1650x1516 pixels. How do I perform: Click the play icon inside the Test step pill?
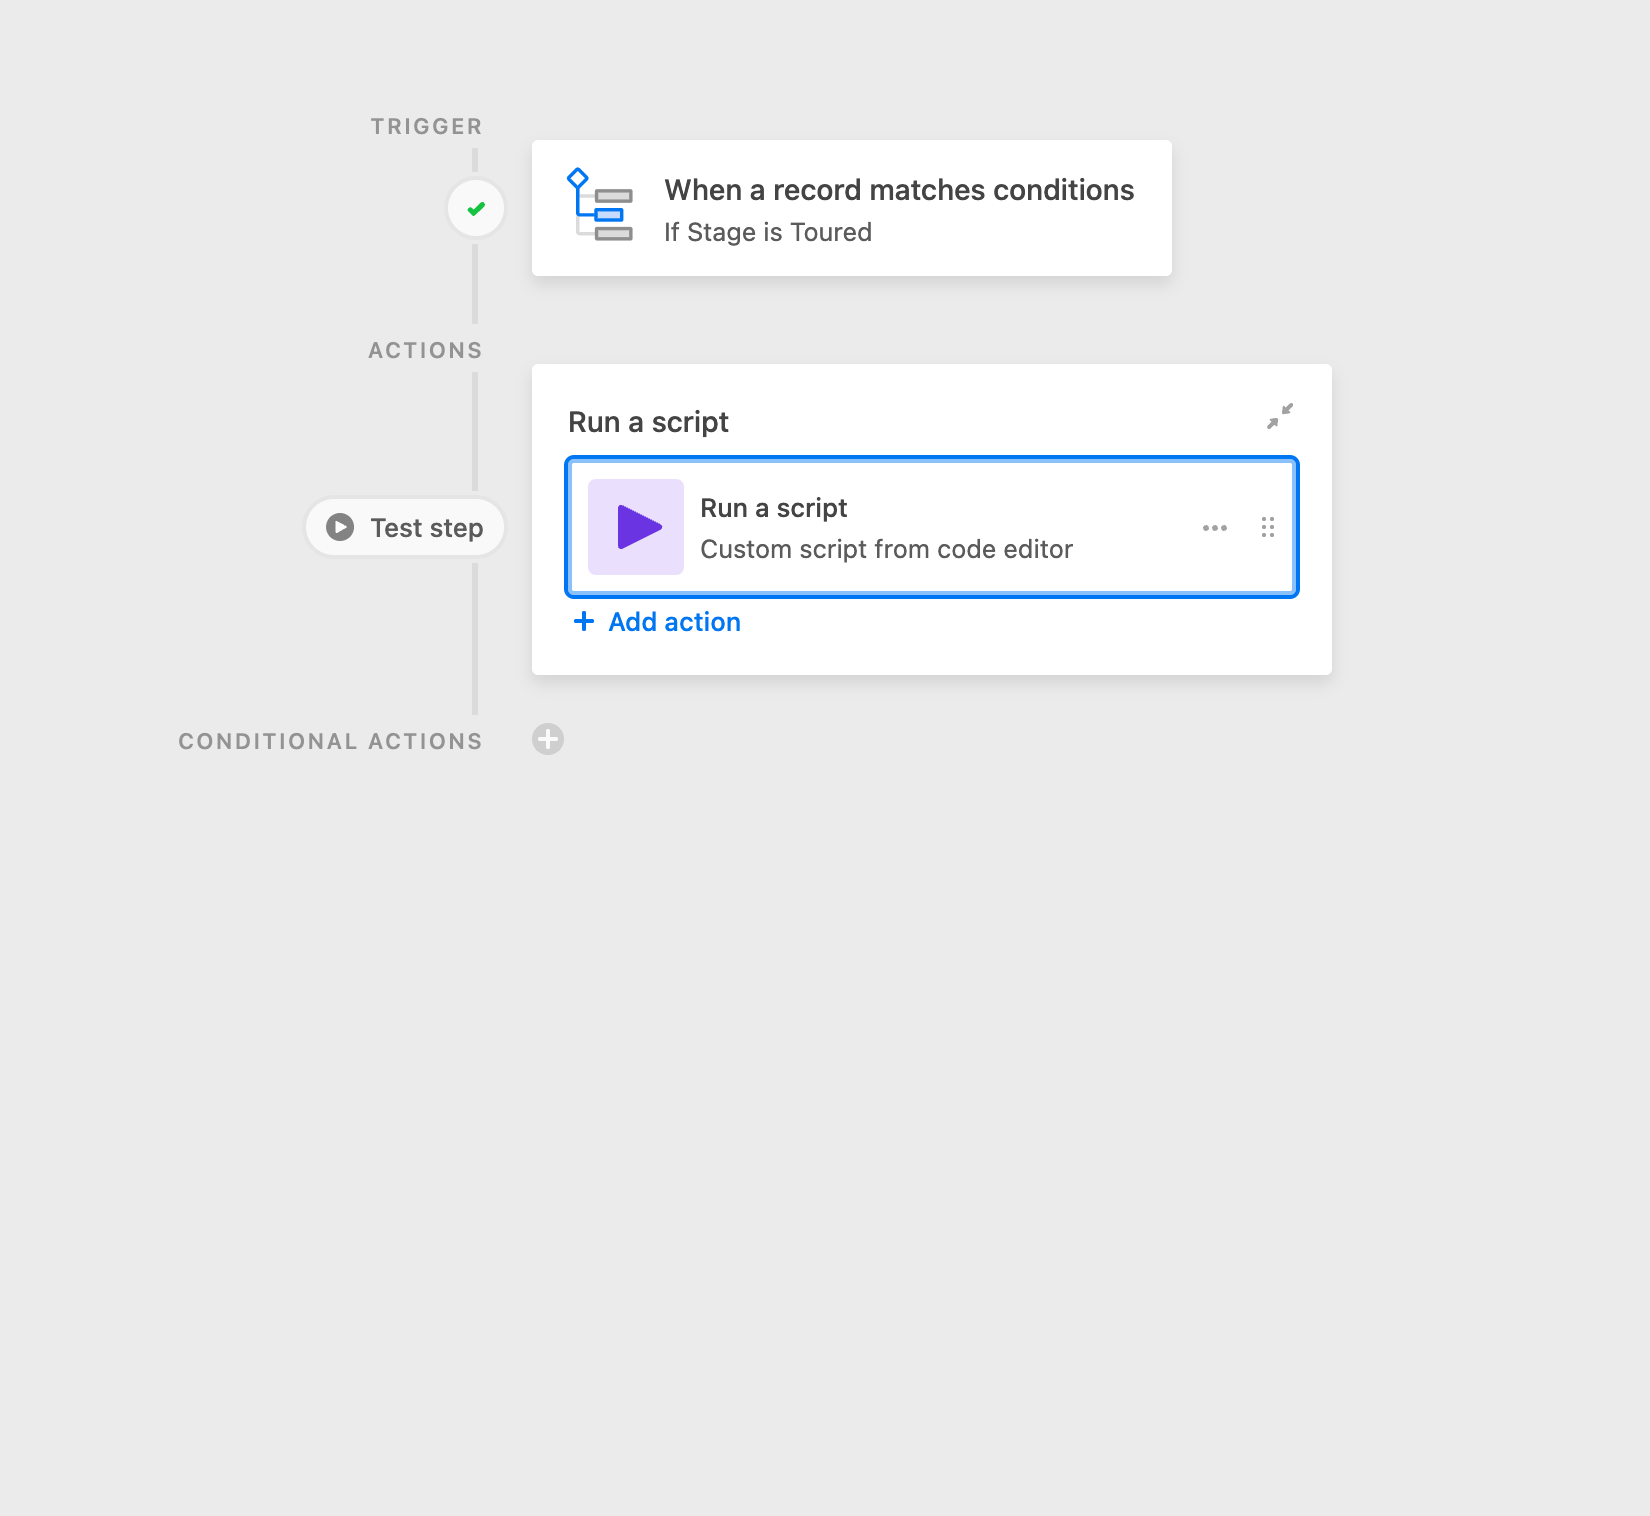click(338, 527)
